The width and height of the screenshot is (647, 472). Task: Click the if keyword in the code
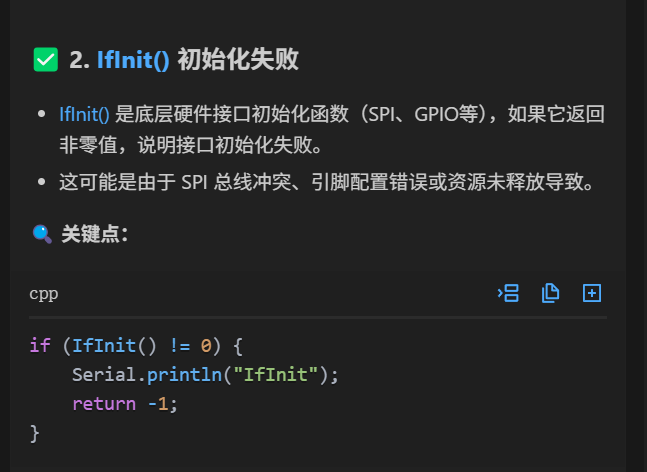(40, 346)
